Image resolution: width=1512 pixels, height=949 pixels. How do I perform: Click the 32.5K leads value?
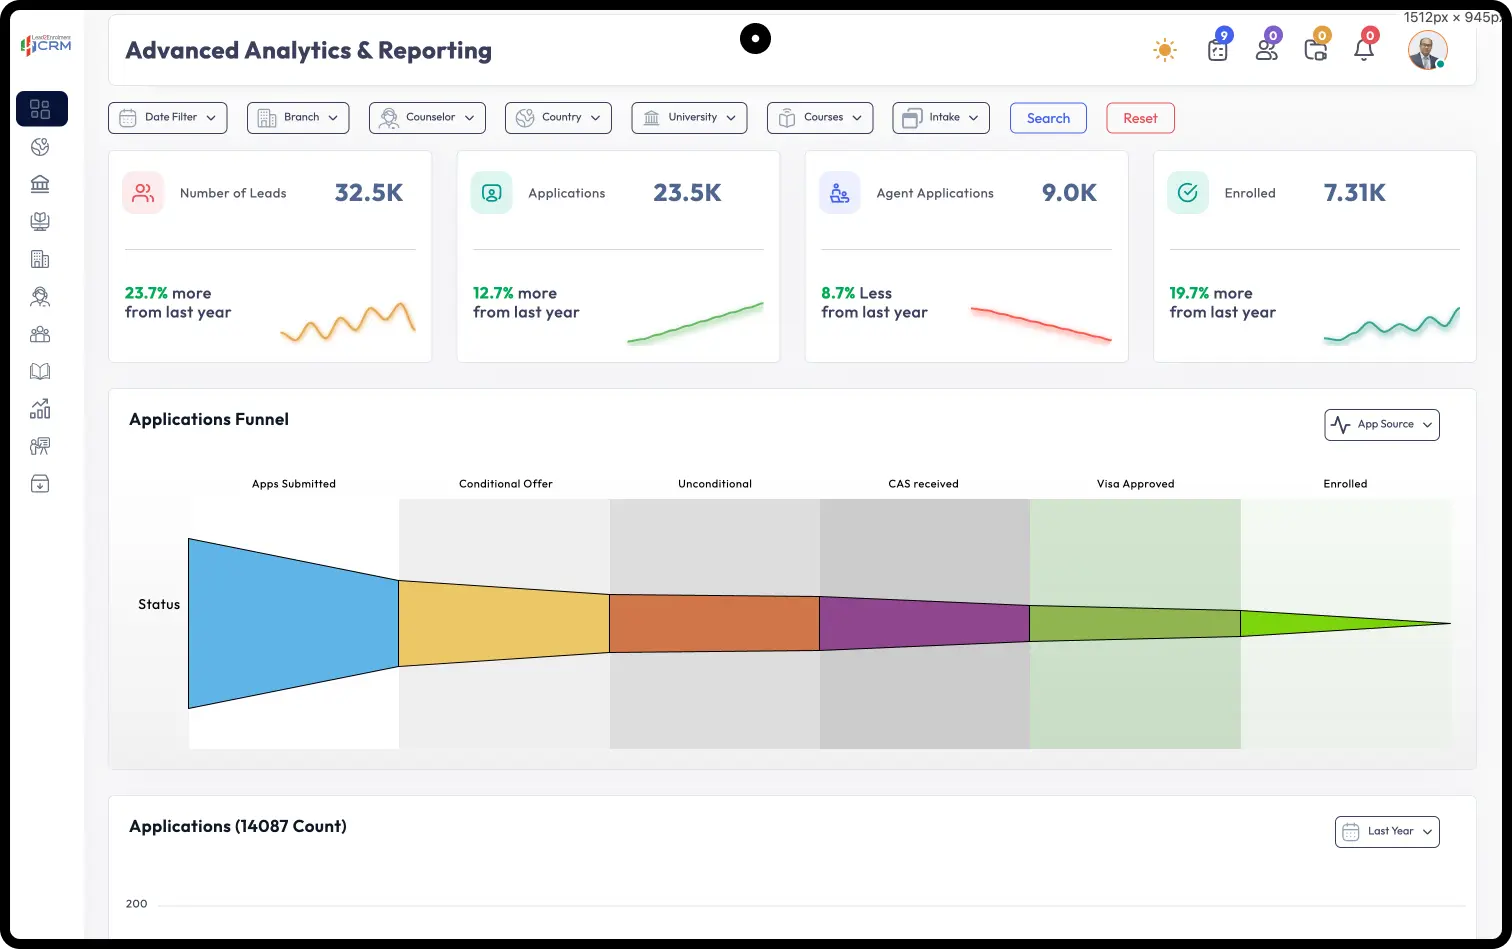point(369,193)
